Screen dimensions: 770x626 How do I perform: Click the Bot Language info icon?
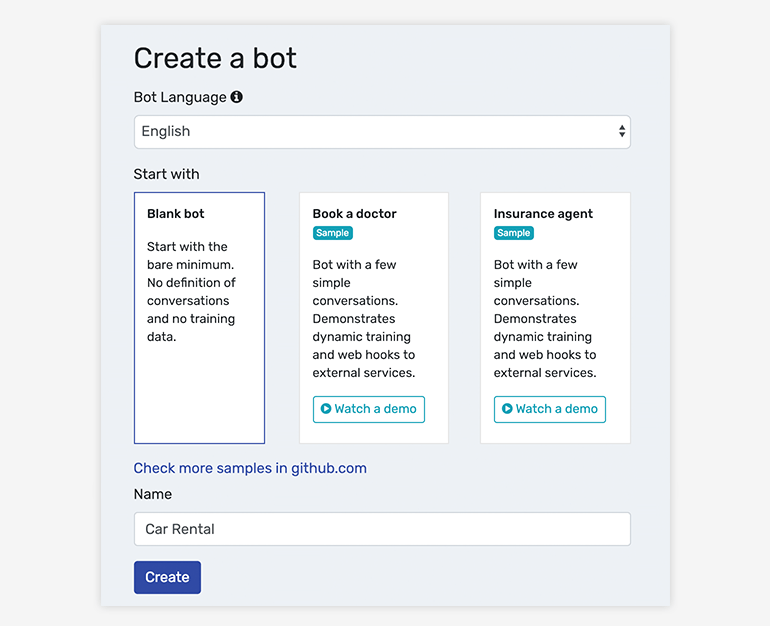coord(237,97)
